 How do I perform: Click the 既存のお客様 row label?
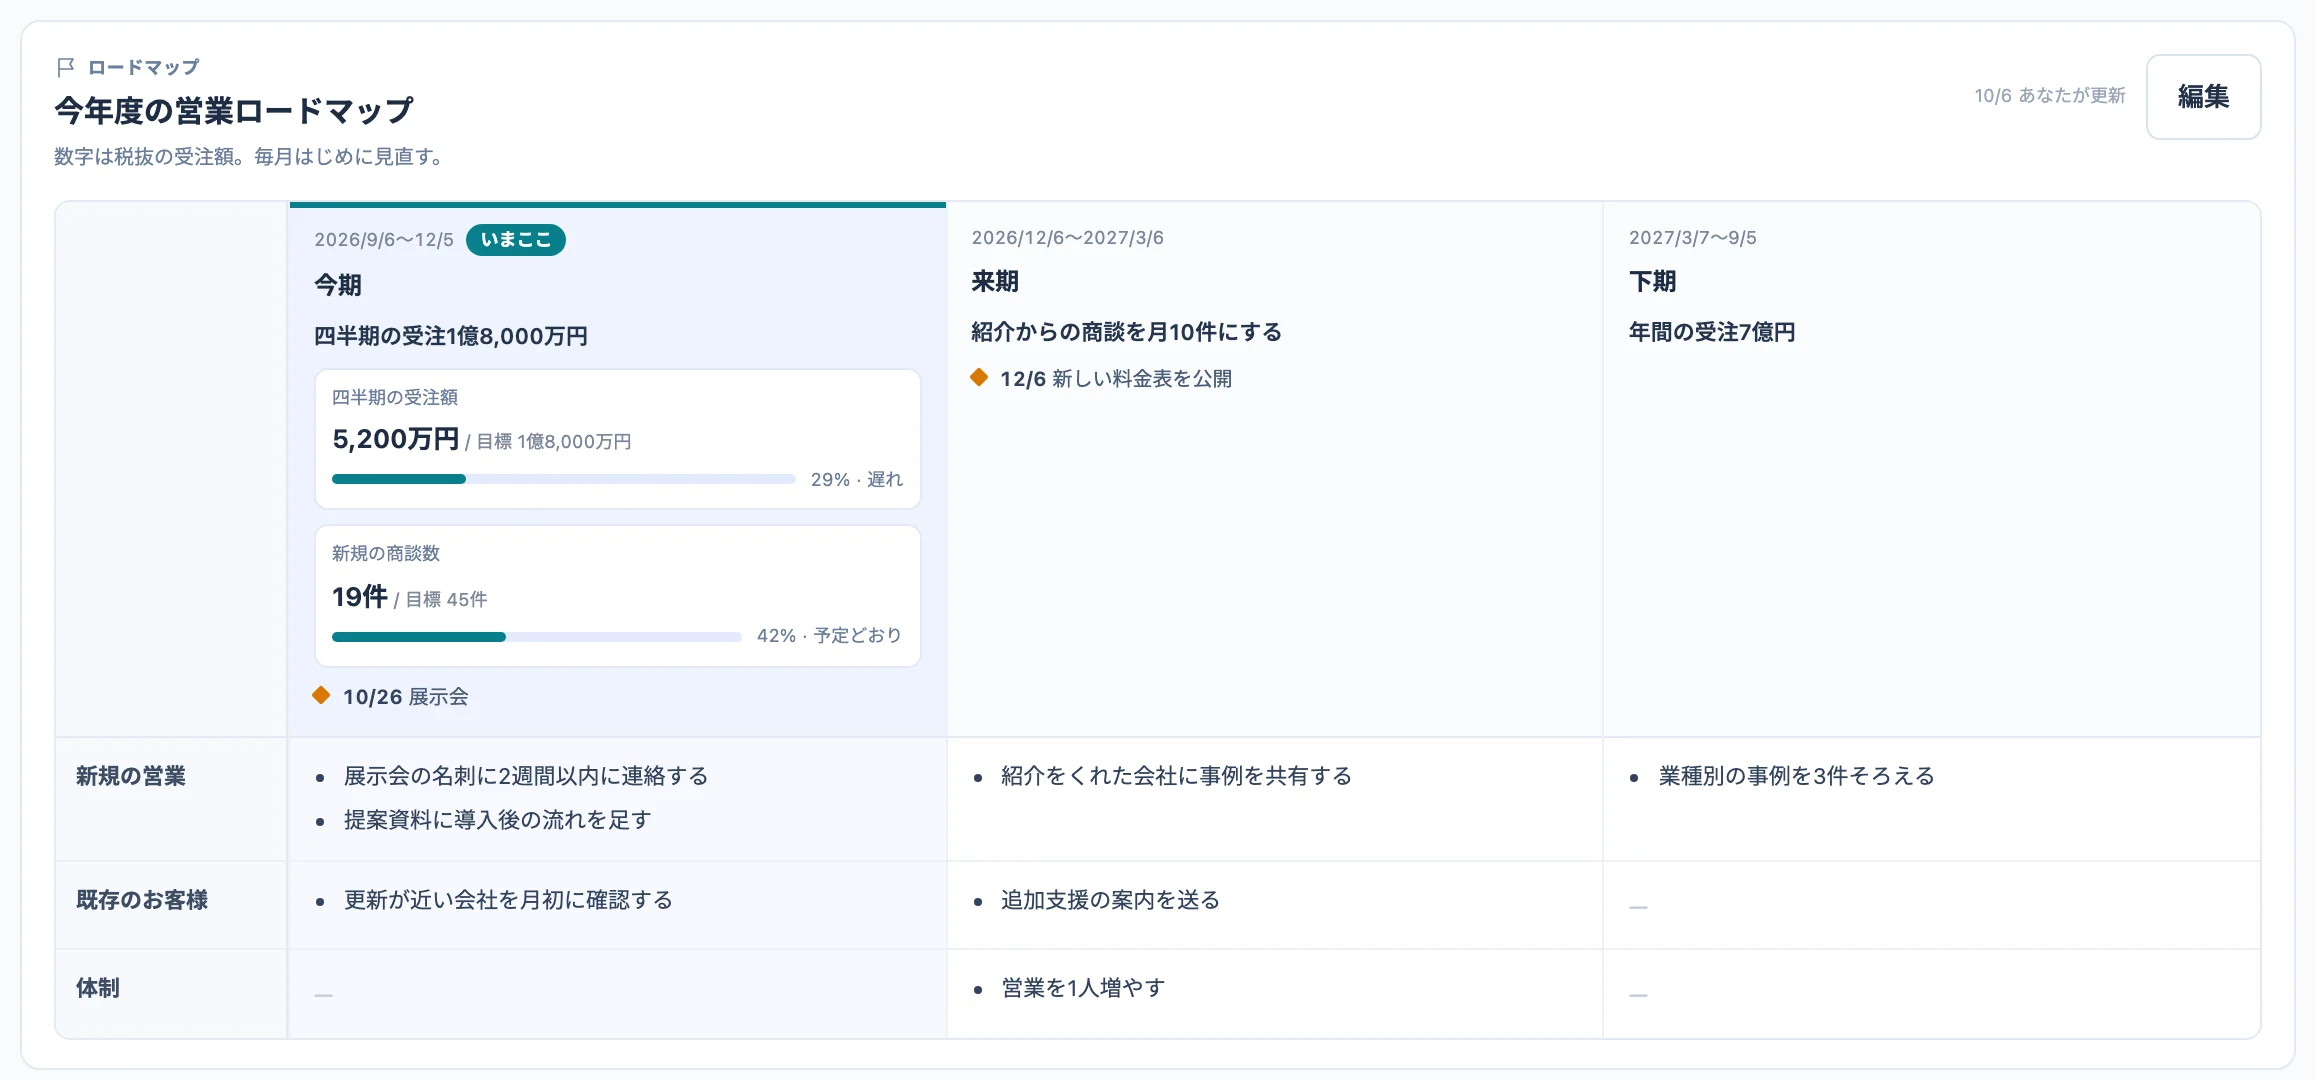142,900
